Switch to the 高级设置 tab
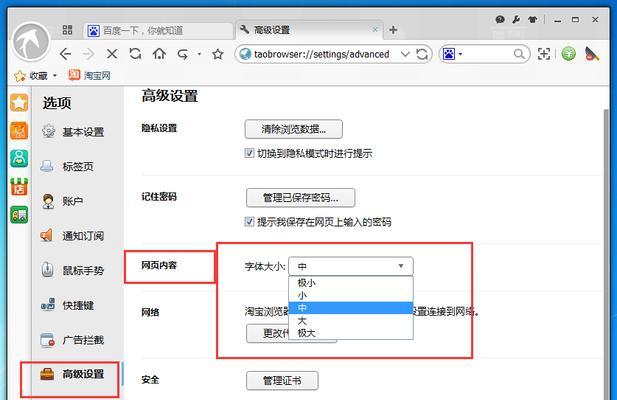617x400 pixels. click(309, 30)
